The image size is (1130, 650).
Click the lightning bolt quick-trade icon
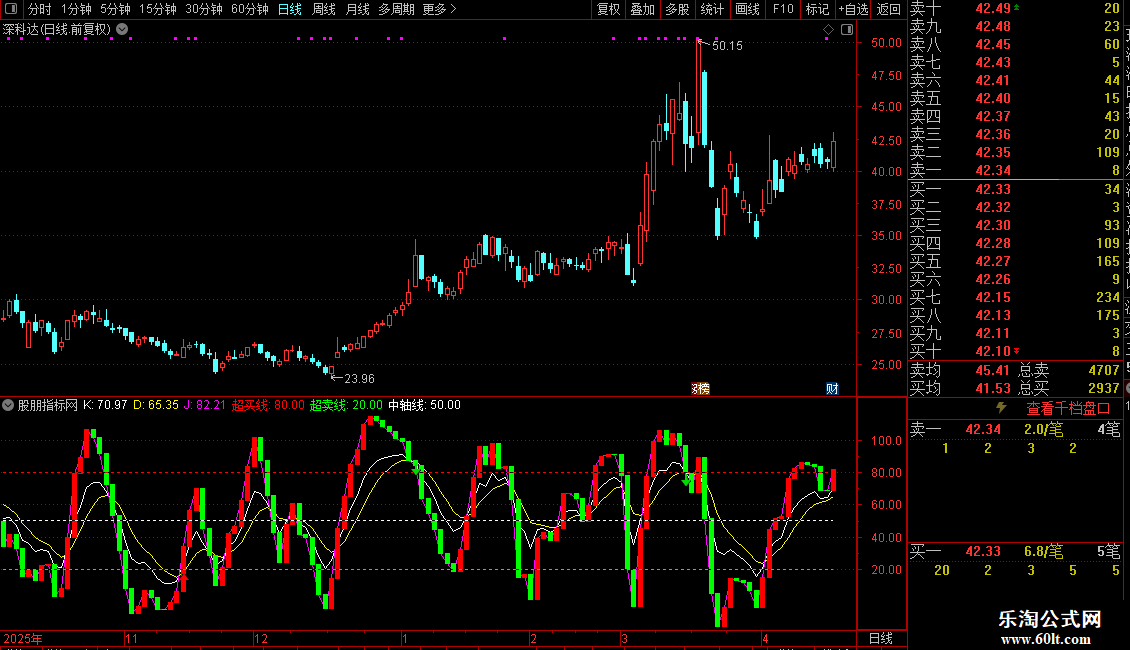coord(1001,408)
